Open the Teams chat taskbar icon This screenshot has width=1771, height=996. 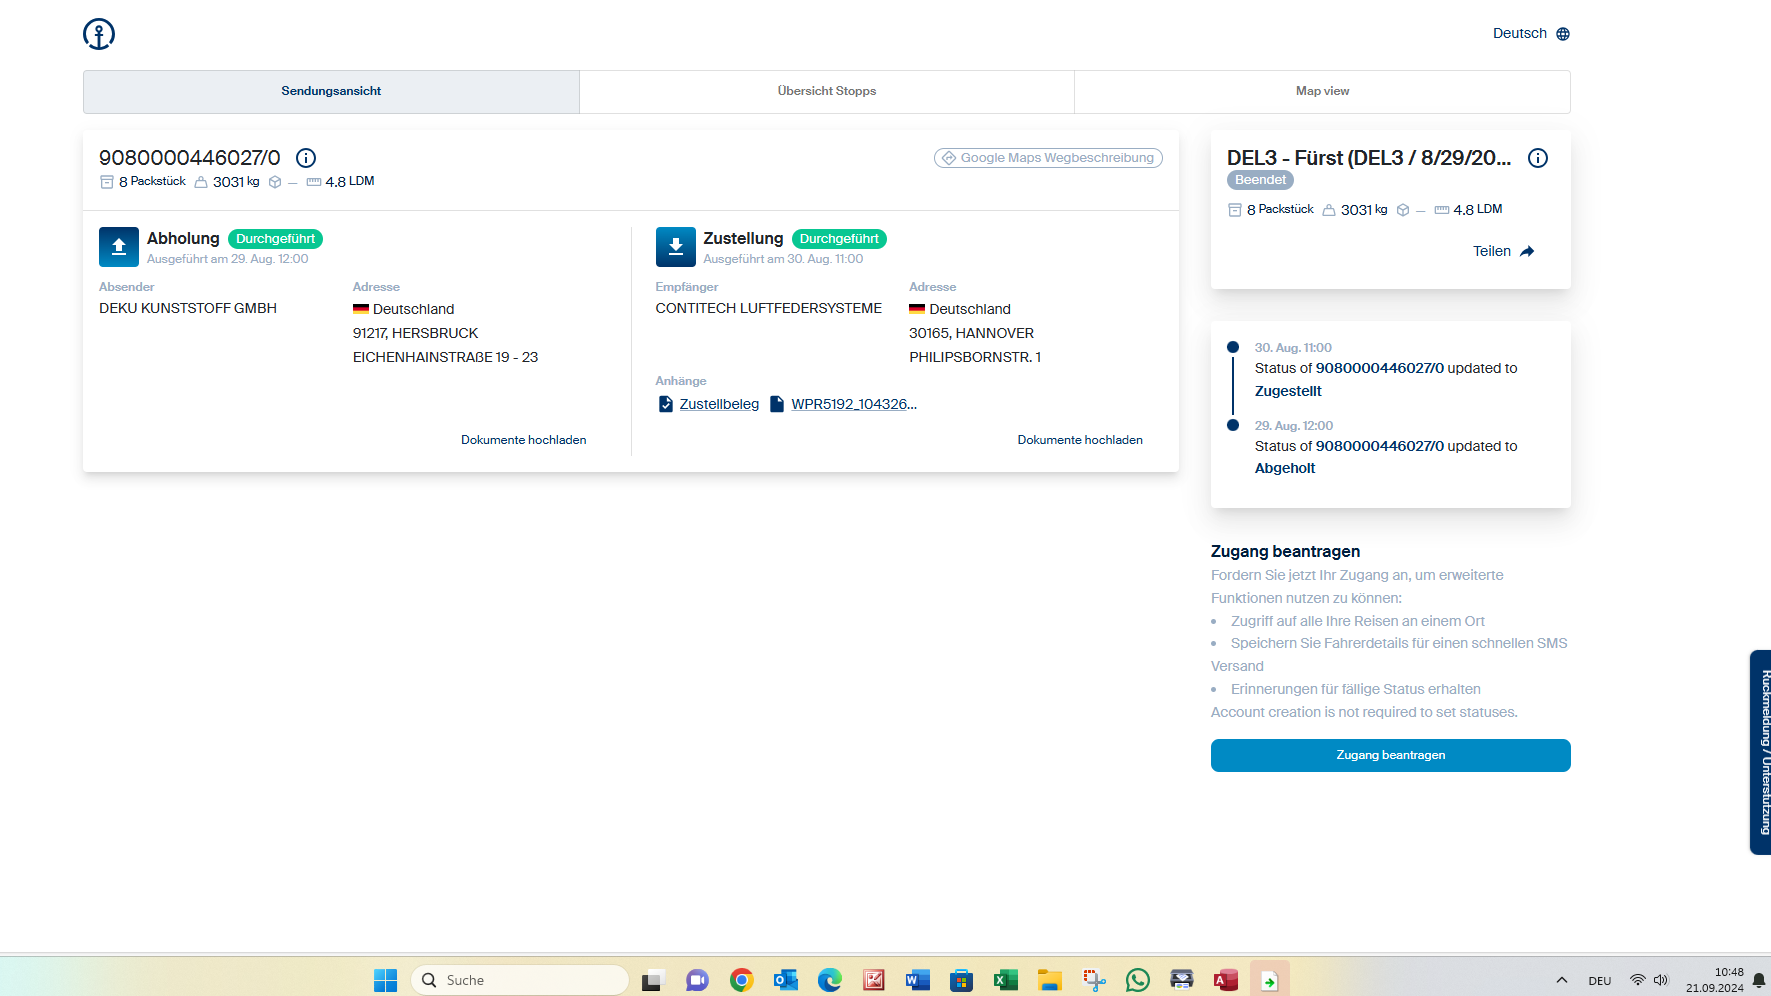[x=697, y=980]
